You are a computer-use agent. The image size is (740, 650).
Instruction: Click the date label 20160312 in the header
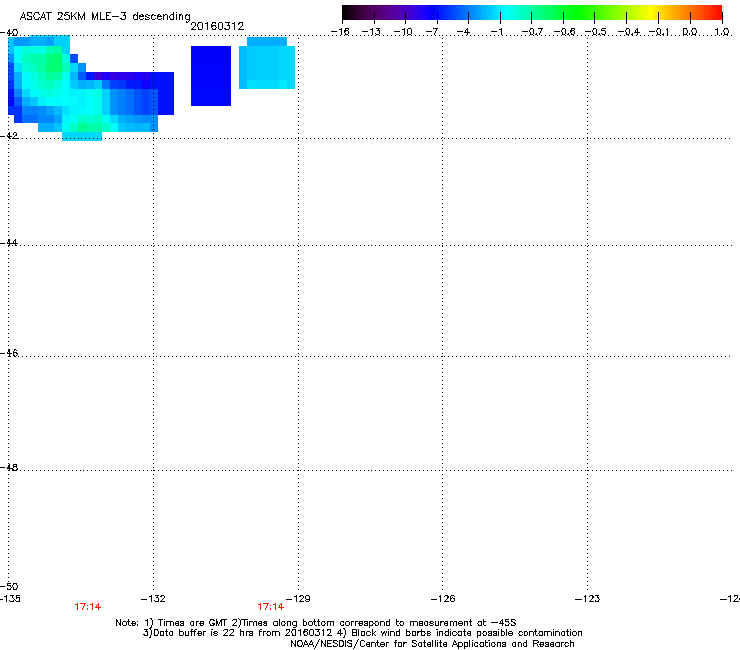(x=217, y=26)
